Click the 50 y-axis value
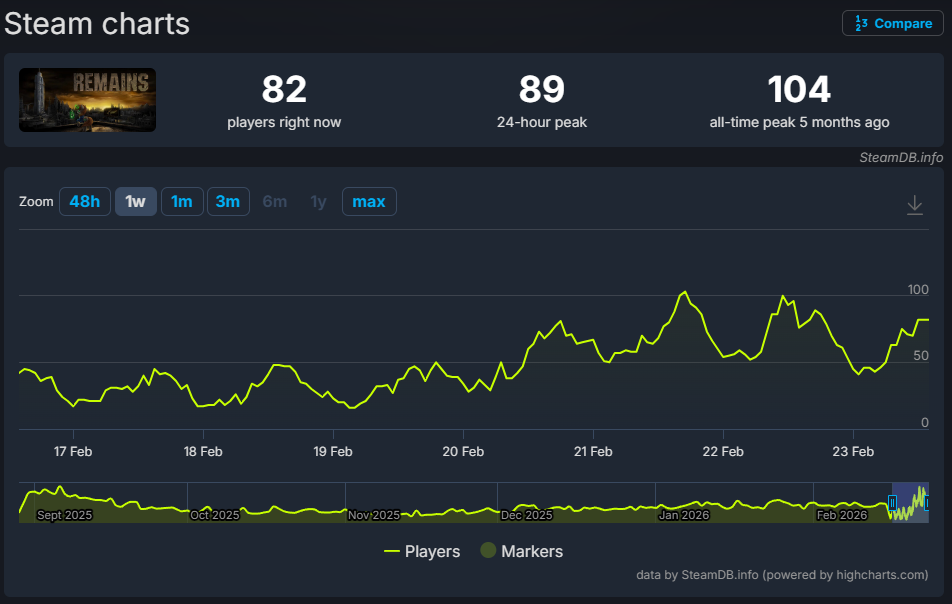The image size is (952, 604). tap(921, 356)
